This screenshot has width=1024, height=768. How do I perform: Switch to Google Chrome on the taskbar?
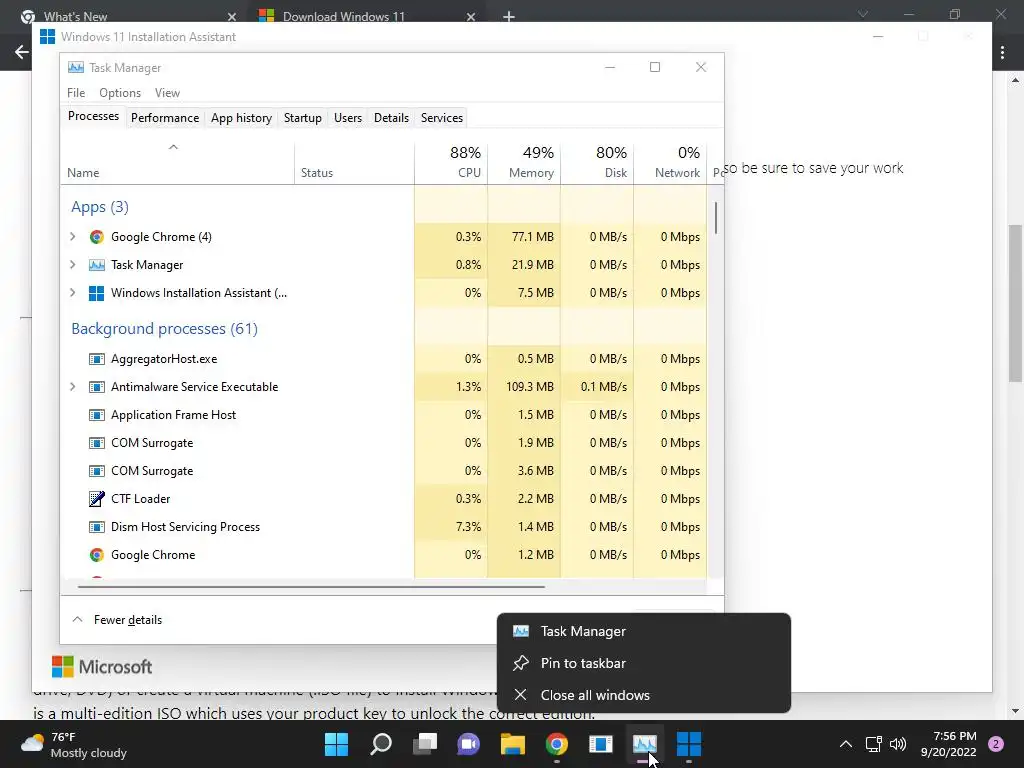click(x=556, y=744)
